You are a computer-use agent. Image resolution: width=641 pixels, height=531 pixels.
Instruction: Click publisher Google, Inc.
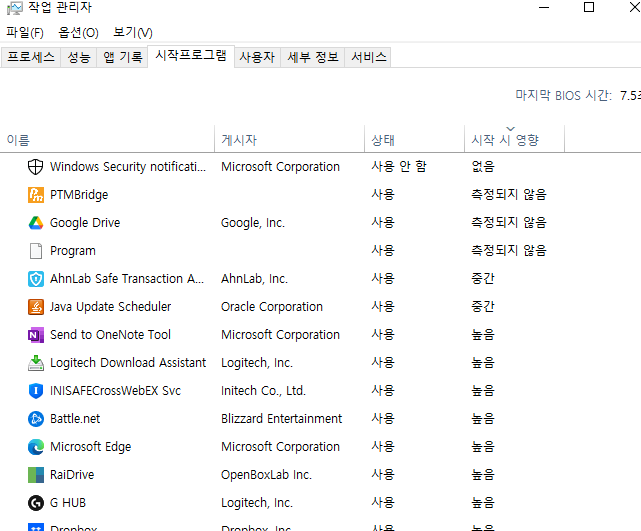tap(253, 223)
